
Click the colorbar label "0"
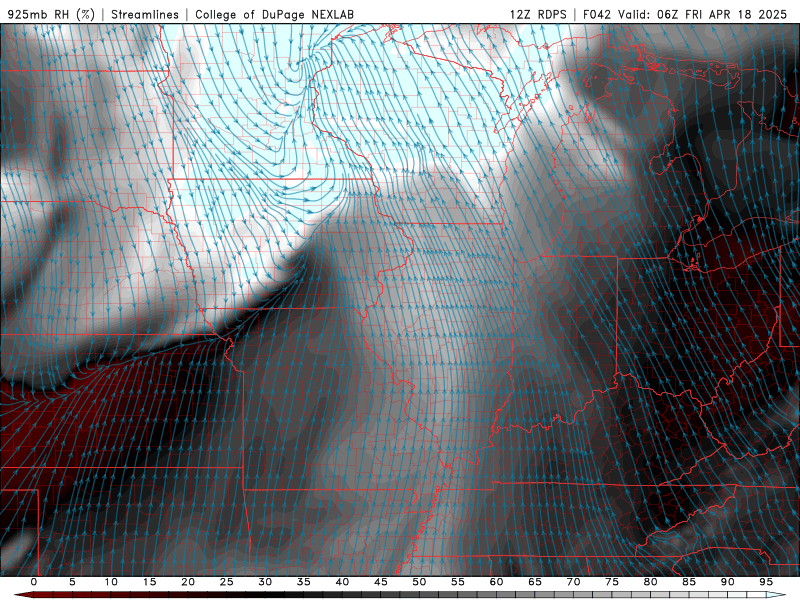point(34,582)
